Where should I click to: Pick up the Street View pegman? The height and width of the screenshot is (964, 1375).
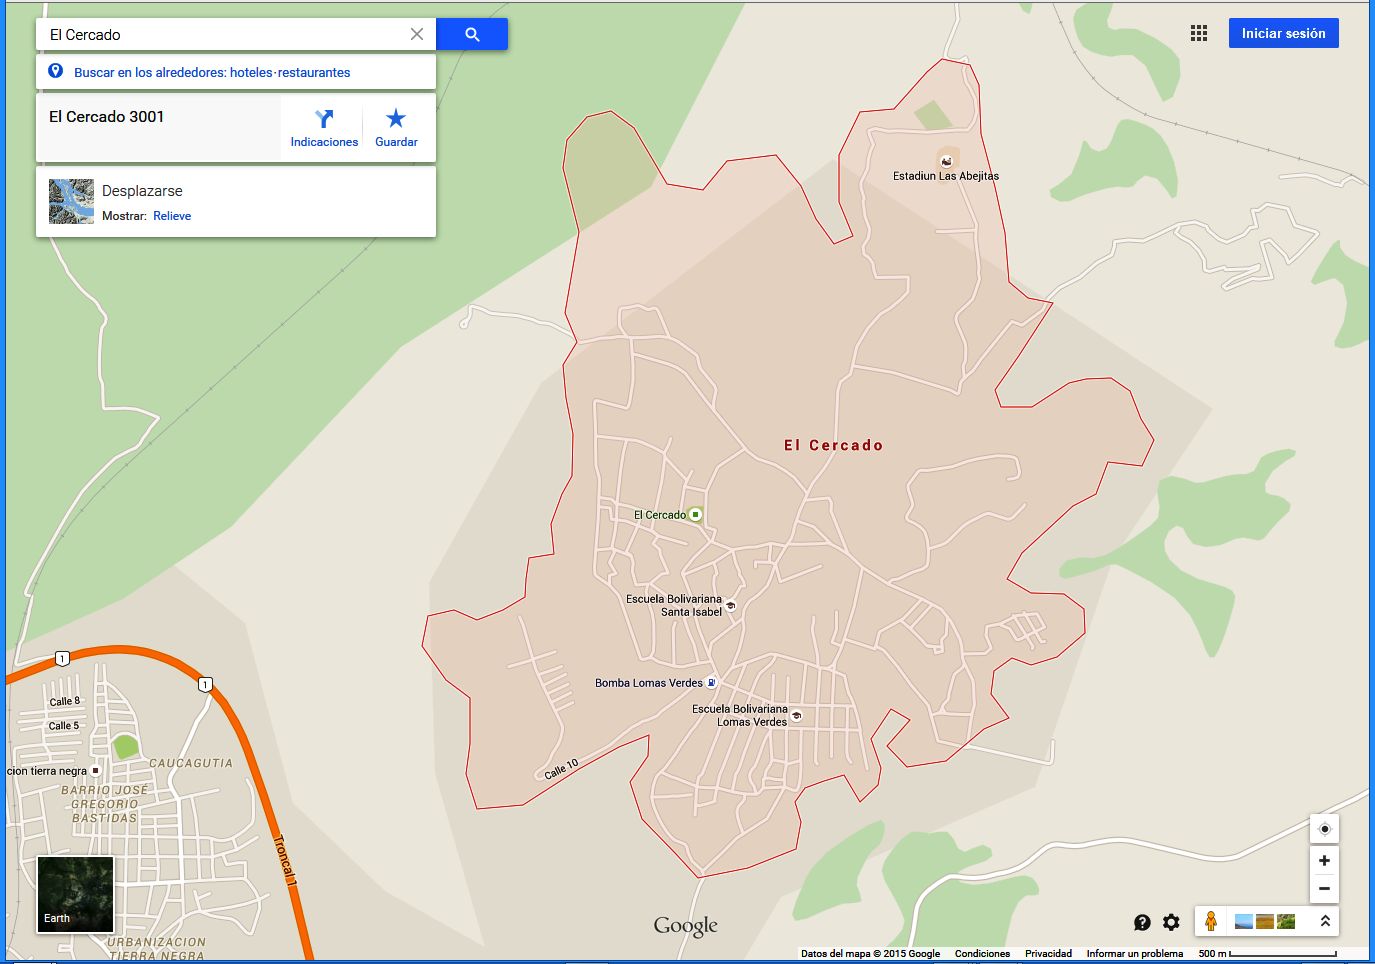[1210, 921]
